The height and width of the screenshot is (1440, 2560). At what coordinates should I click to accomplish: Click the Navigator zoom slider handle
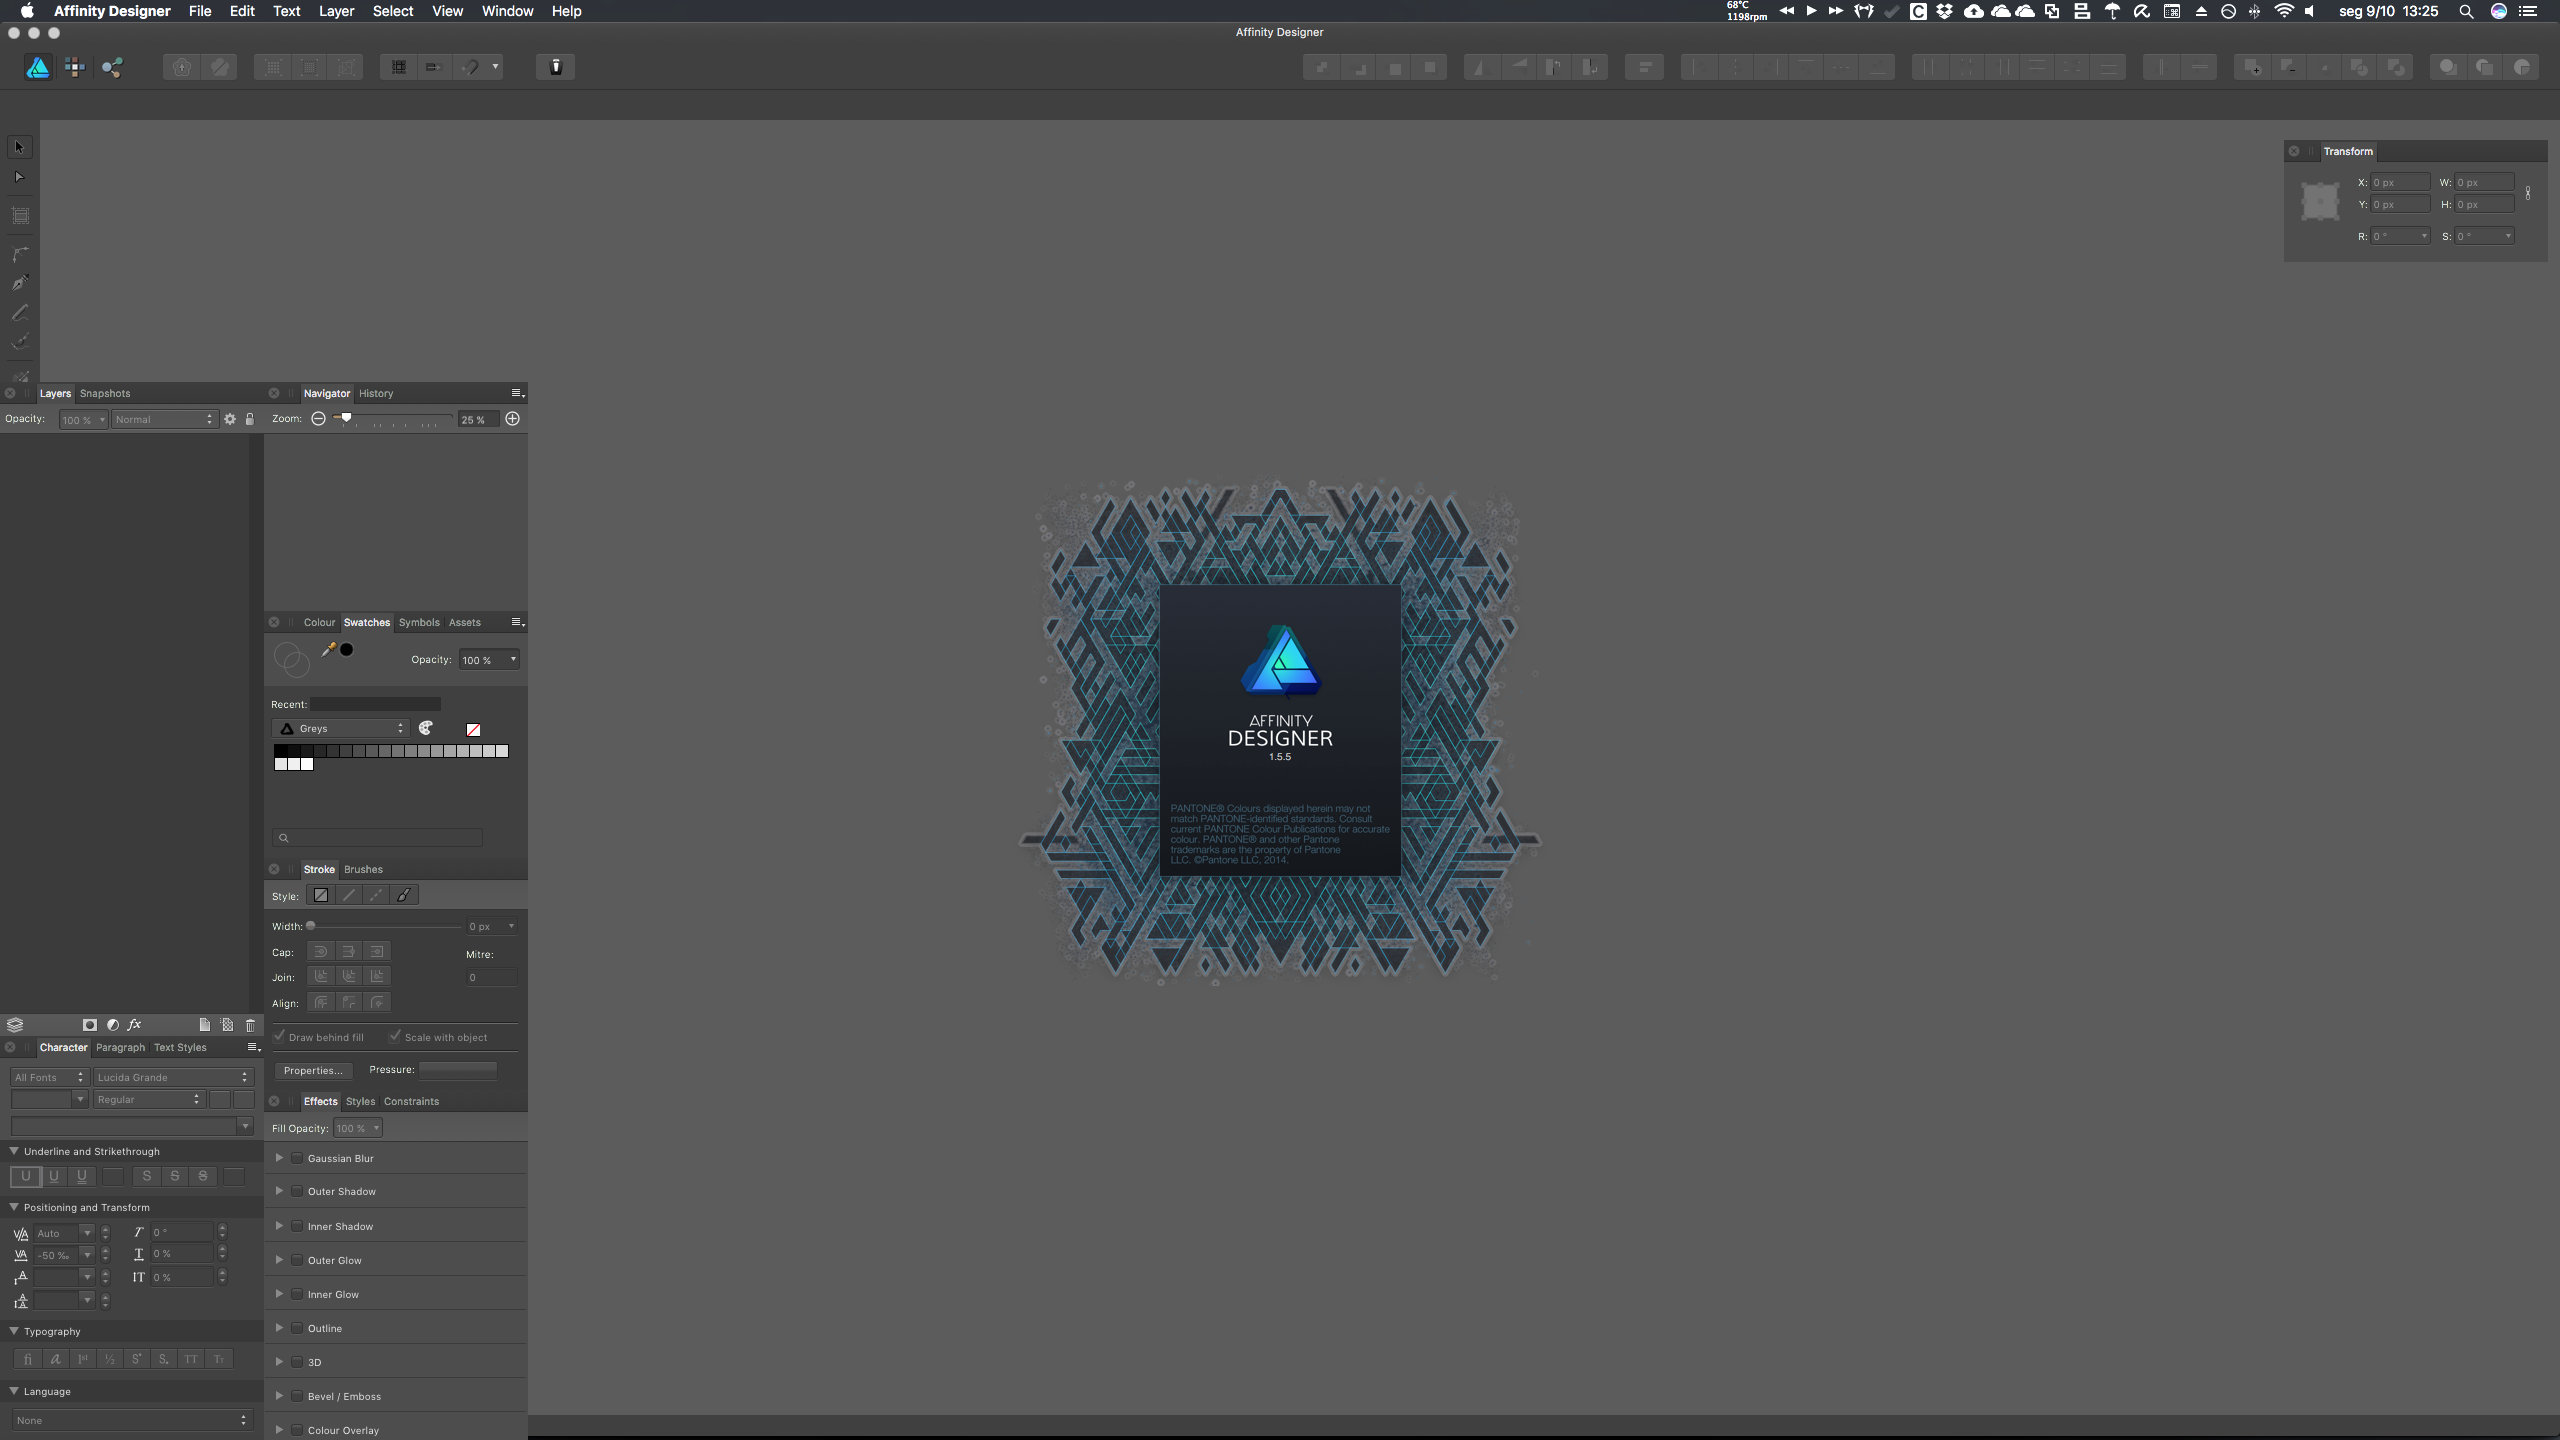(x=346, y=417)
